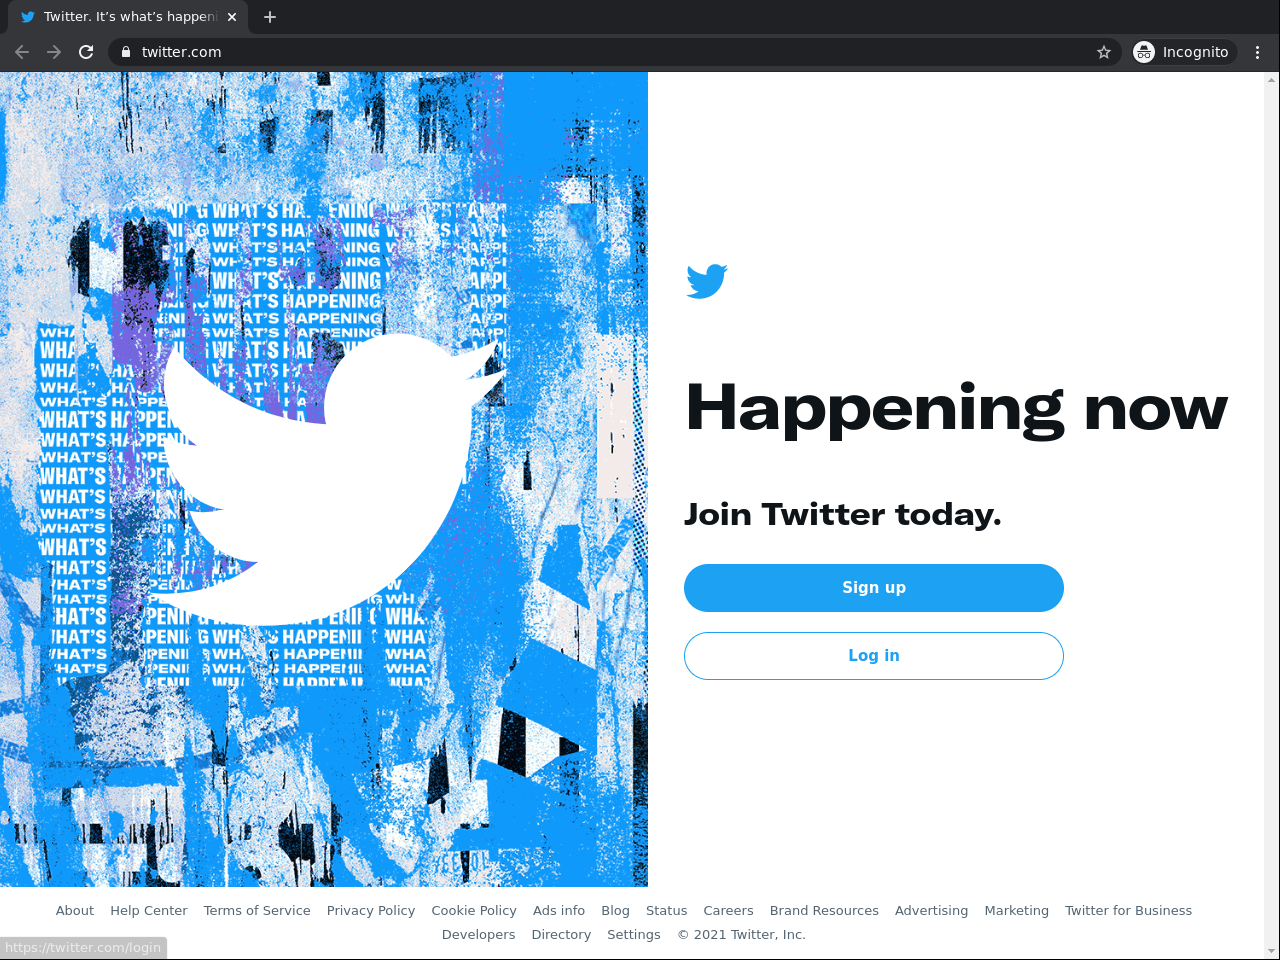Go back with the browser back arrow

click(22, 52)
